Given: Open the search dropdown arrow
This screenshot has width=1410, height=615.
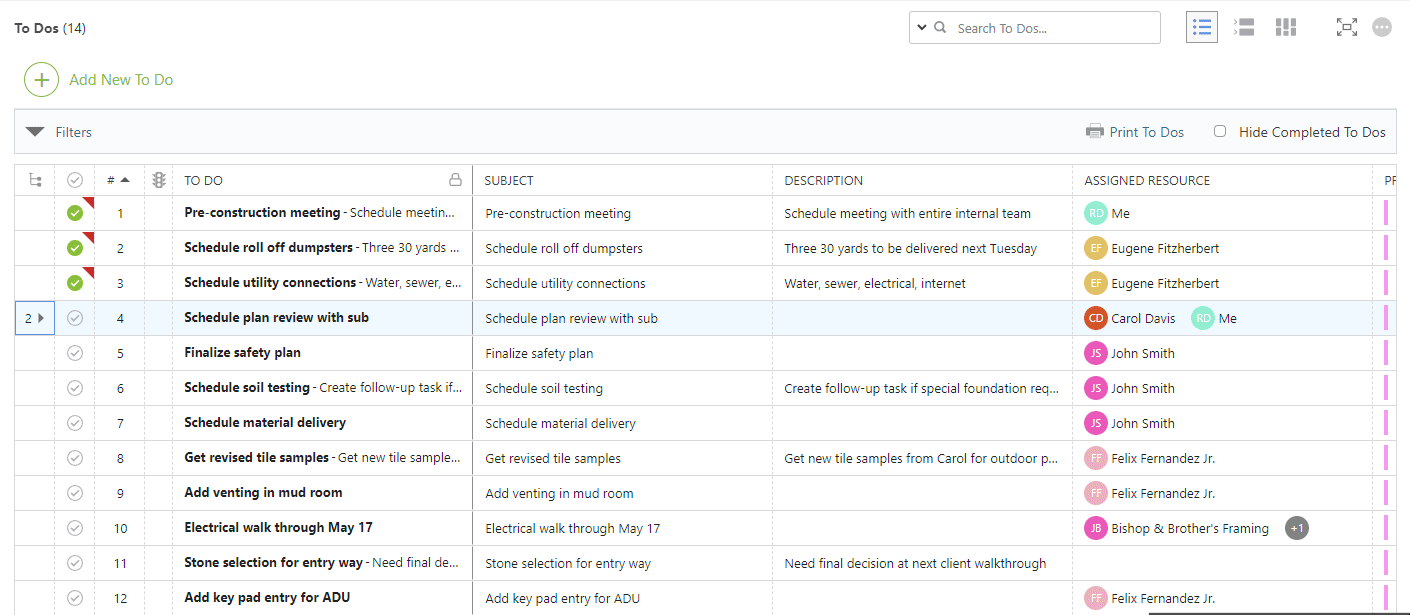Looking at the screenshot, I should (x=921, y=27).
